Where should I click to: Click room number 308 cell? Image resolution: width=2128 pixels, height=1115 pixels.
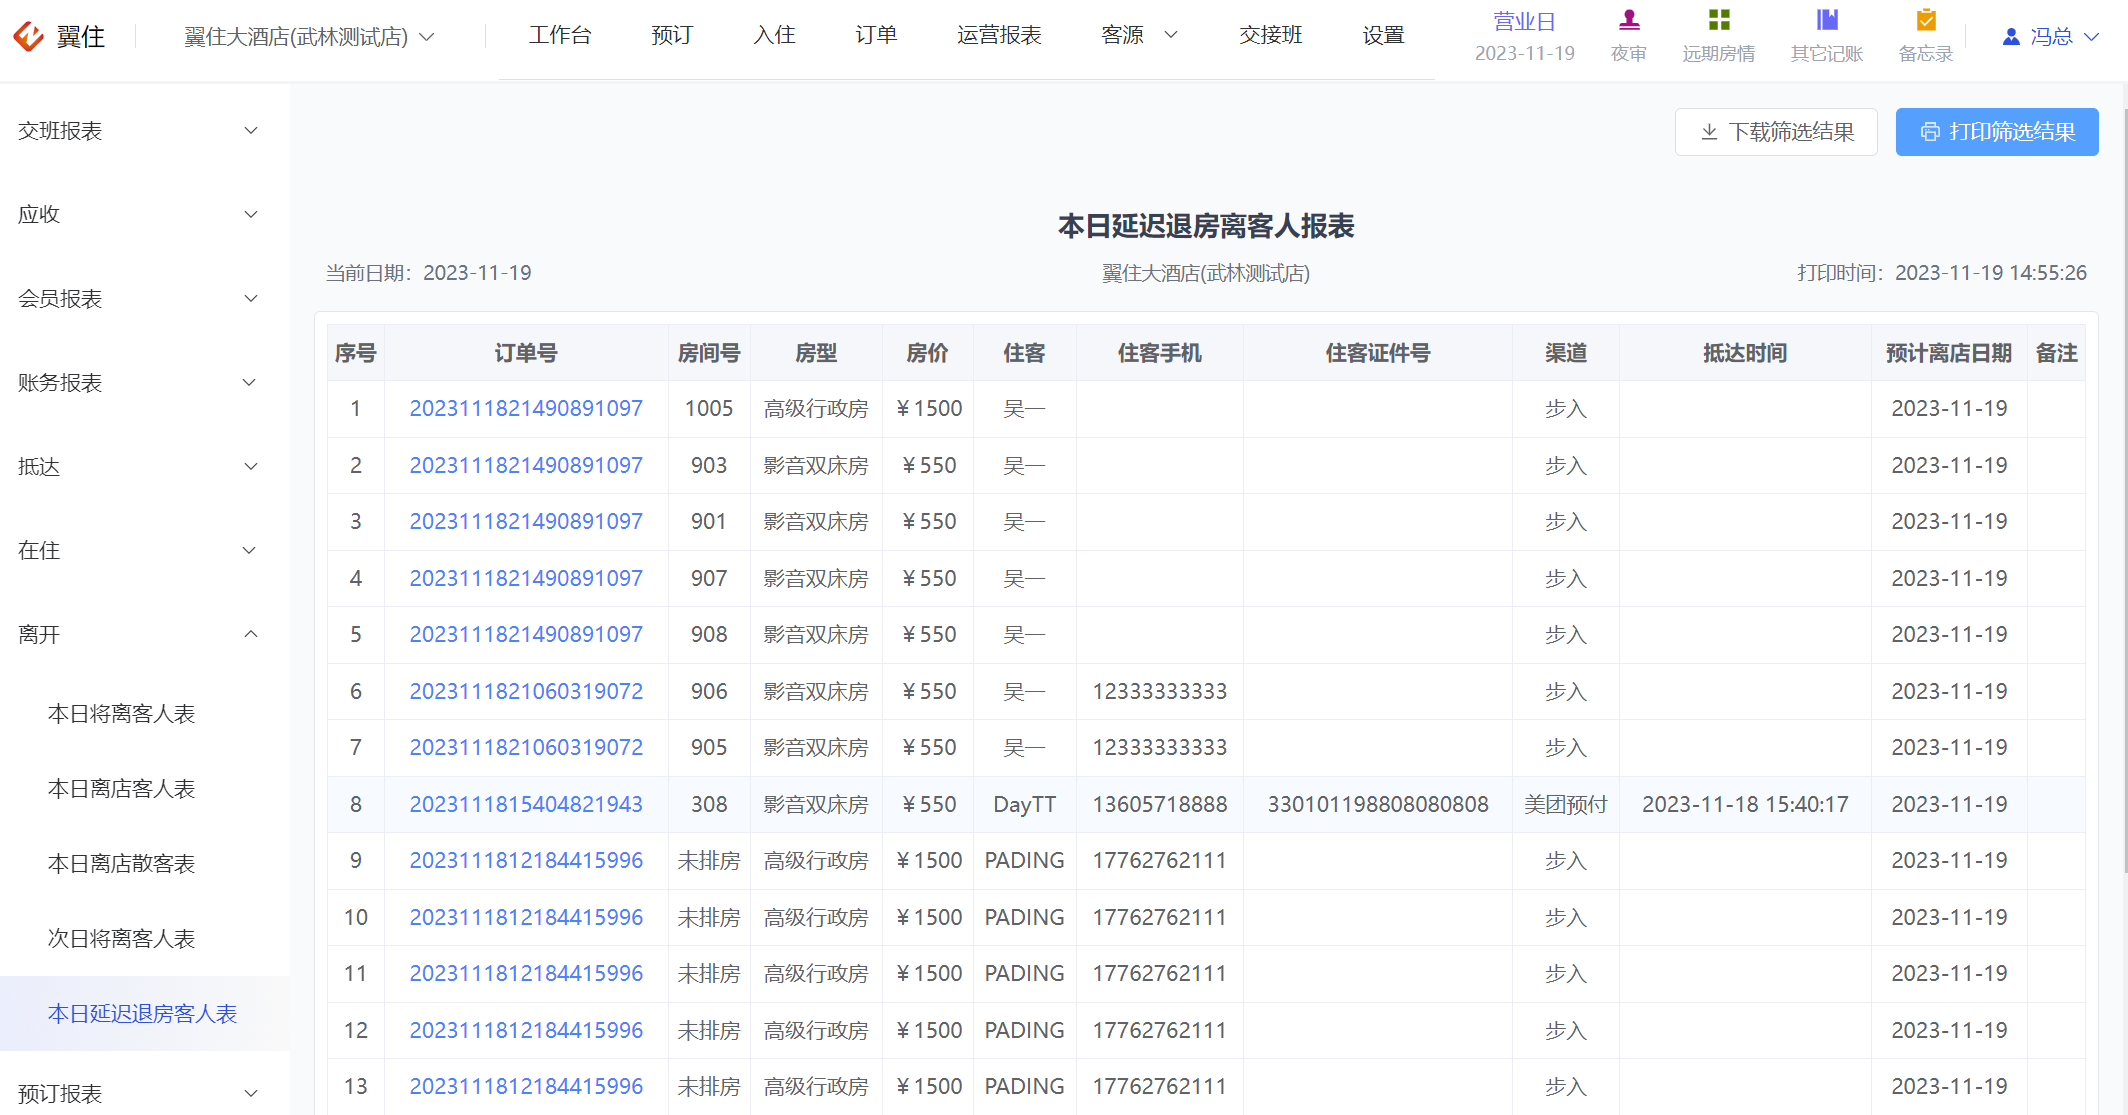[709, 805]
